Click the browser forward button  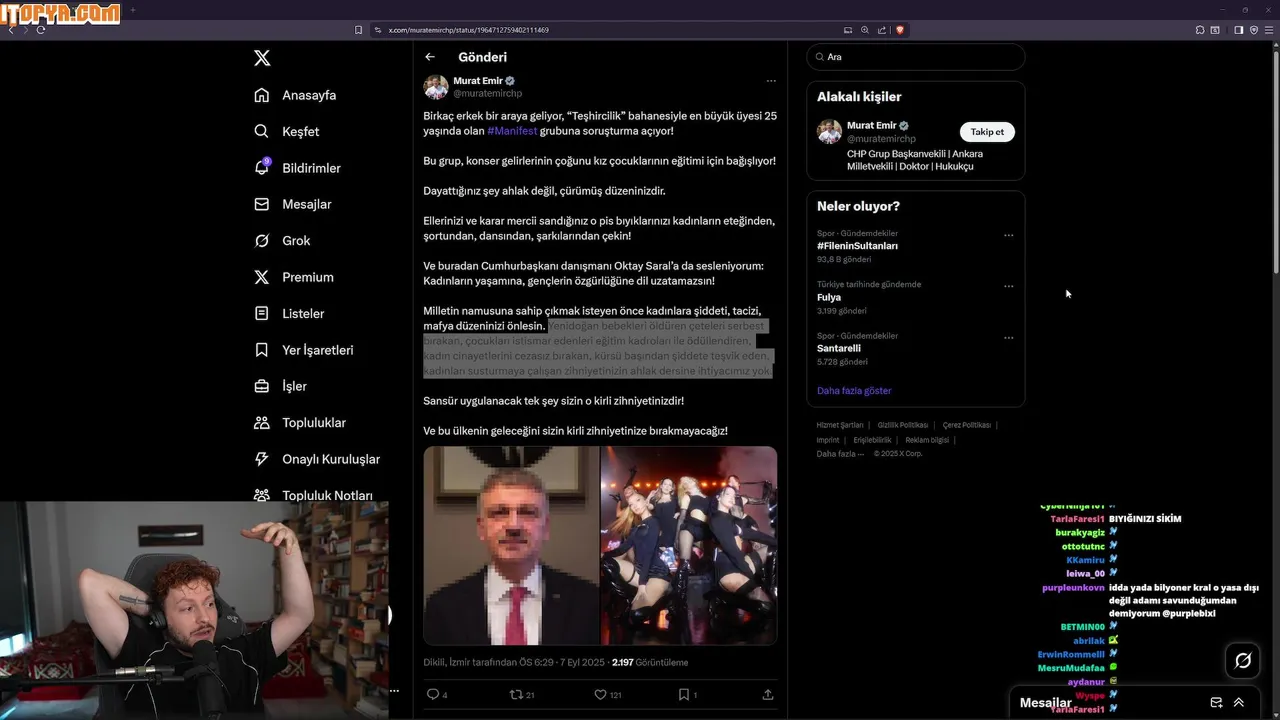pos(26,30)
